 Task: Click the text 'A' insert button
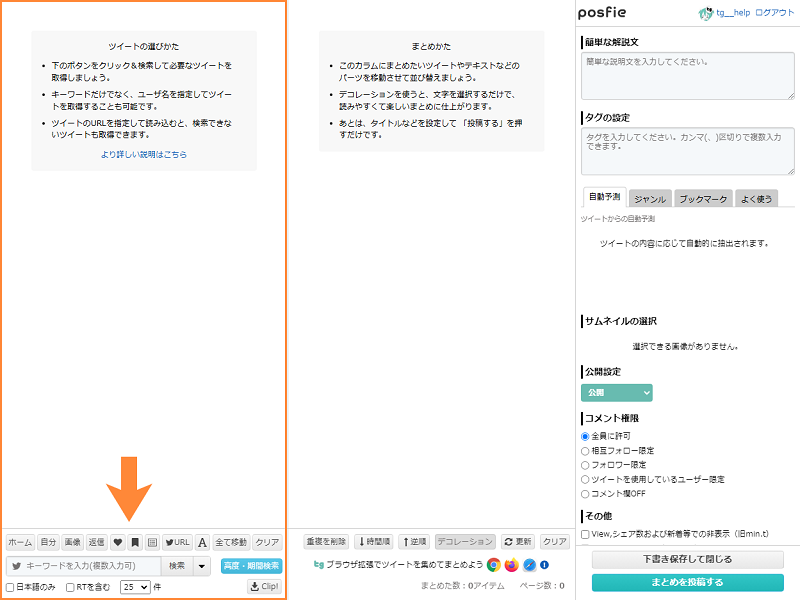pos(202,542)
